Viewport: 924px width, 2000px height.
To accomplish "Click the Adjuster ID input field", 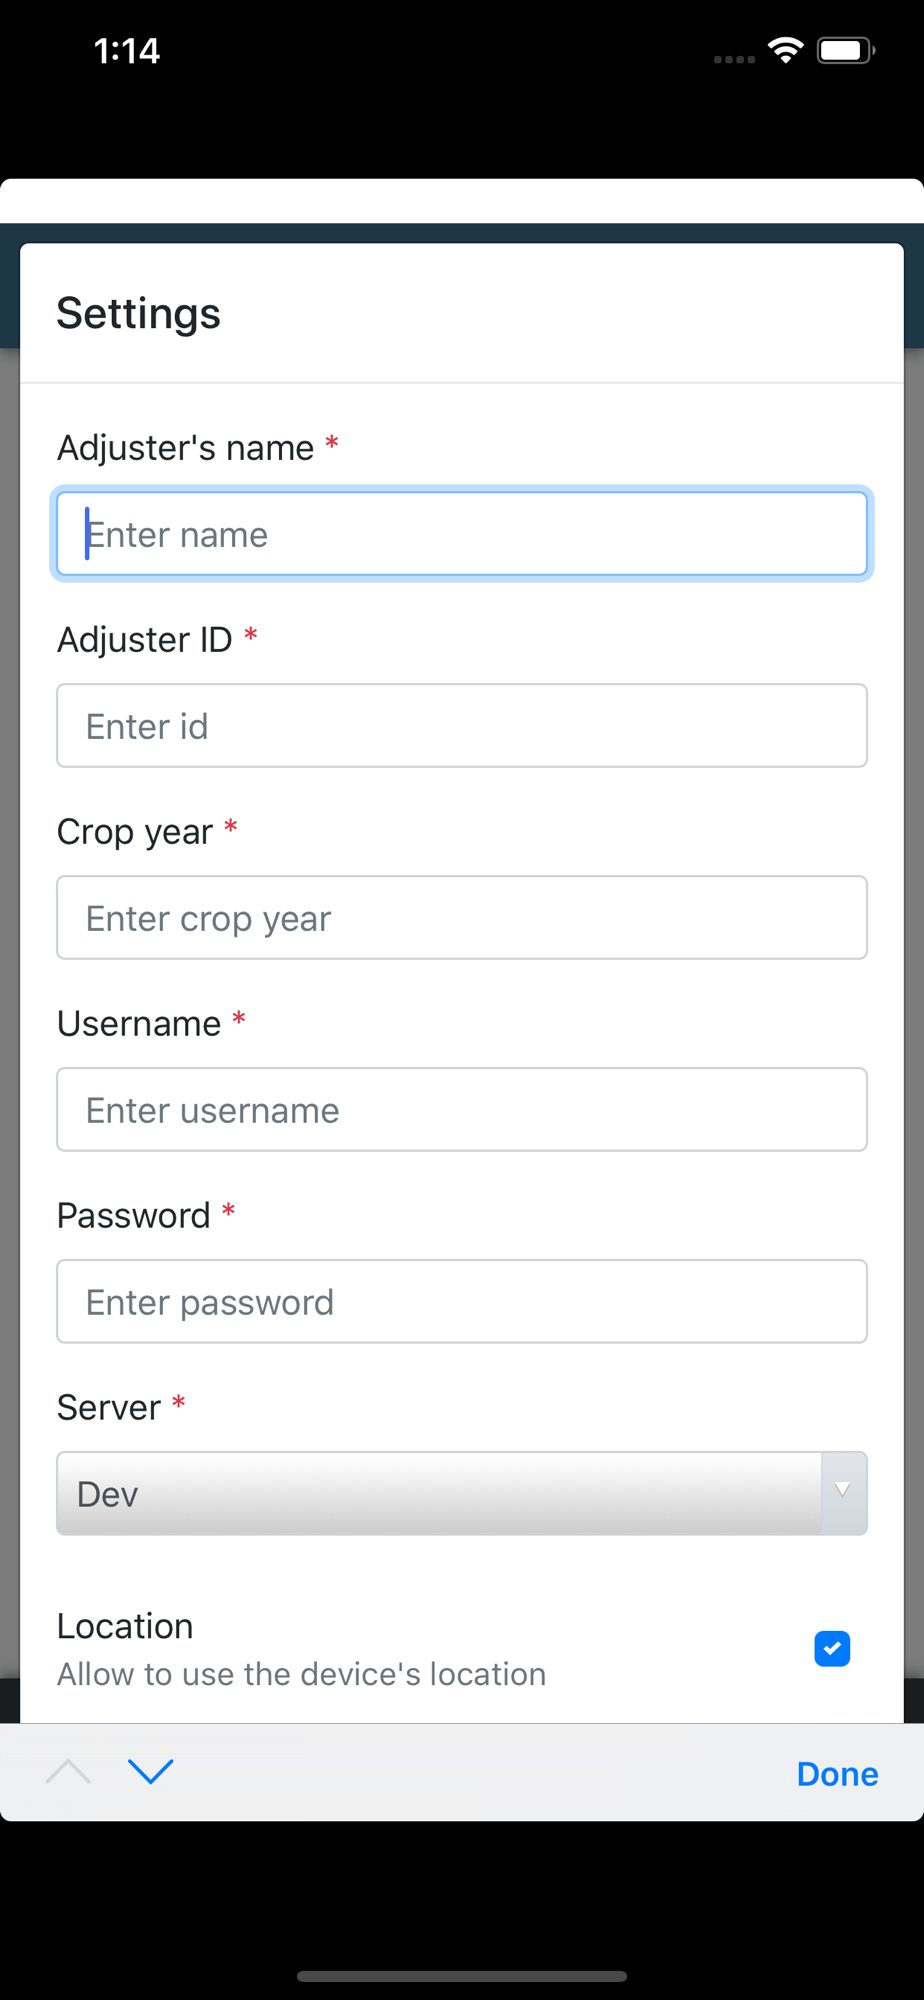I will click(x=462, y=726).
